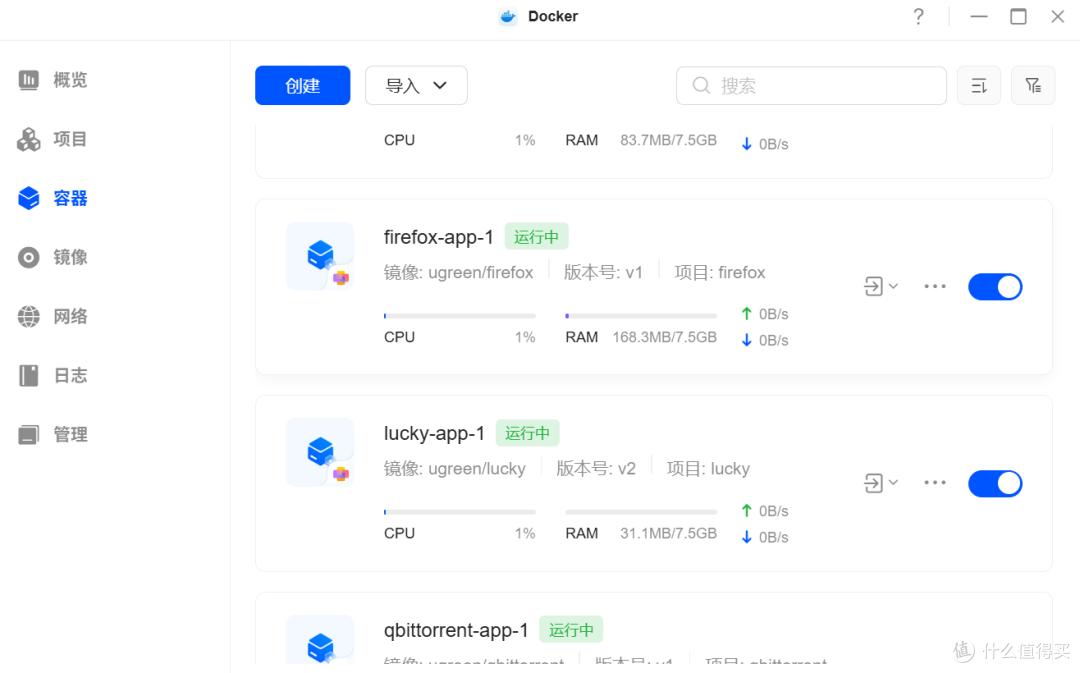1080x673 pixels.
Task: Click the 项目: lucky label
Action: (x=708, y=469)
